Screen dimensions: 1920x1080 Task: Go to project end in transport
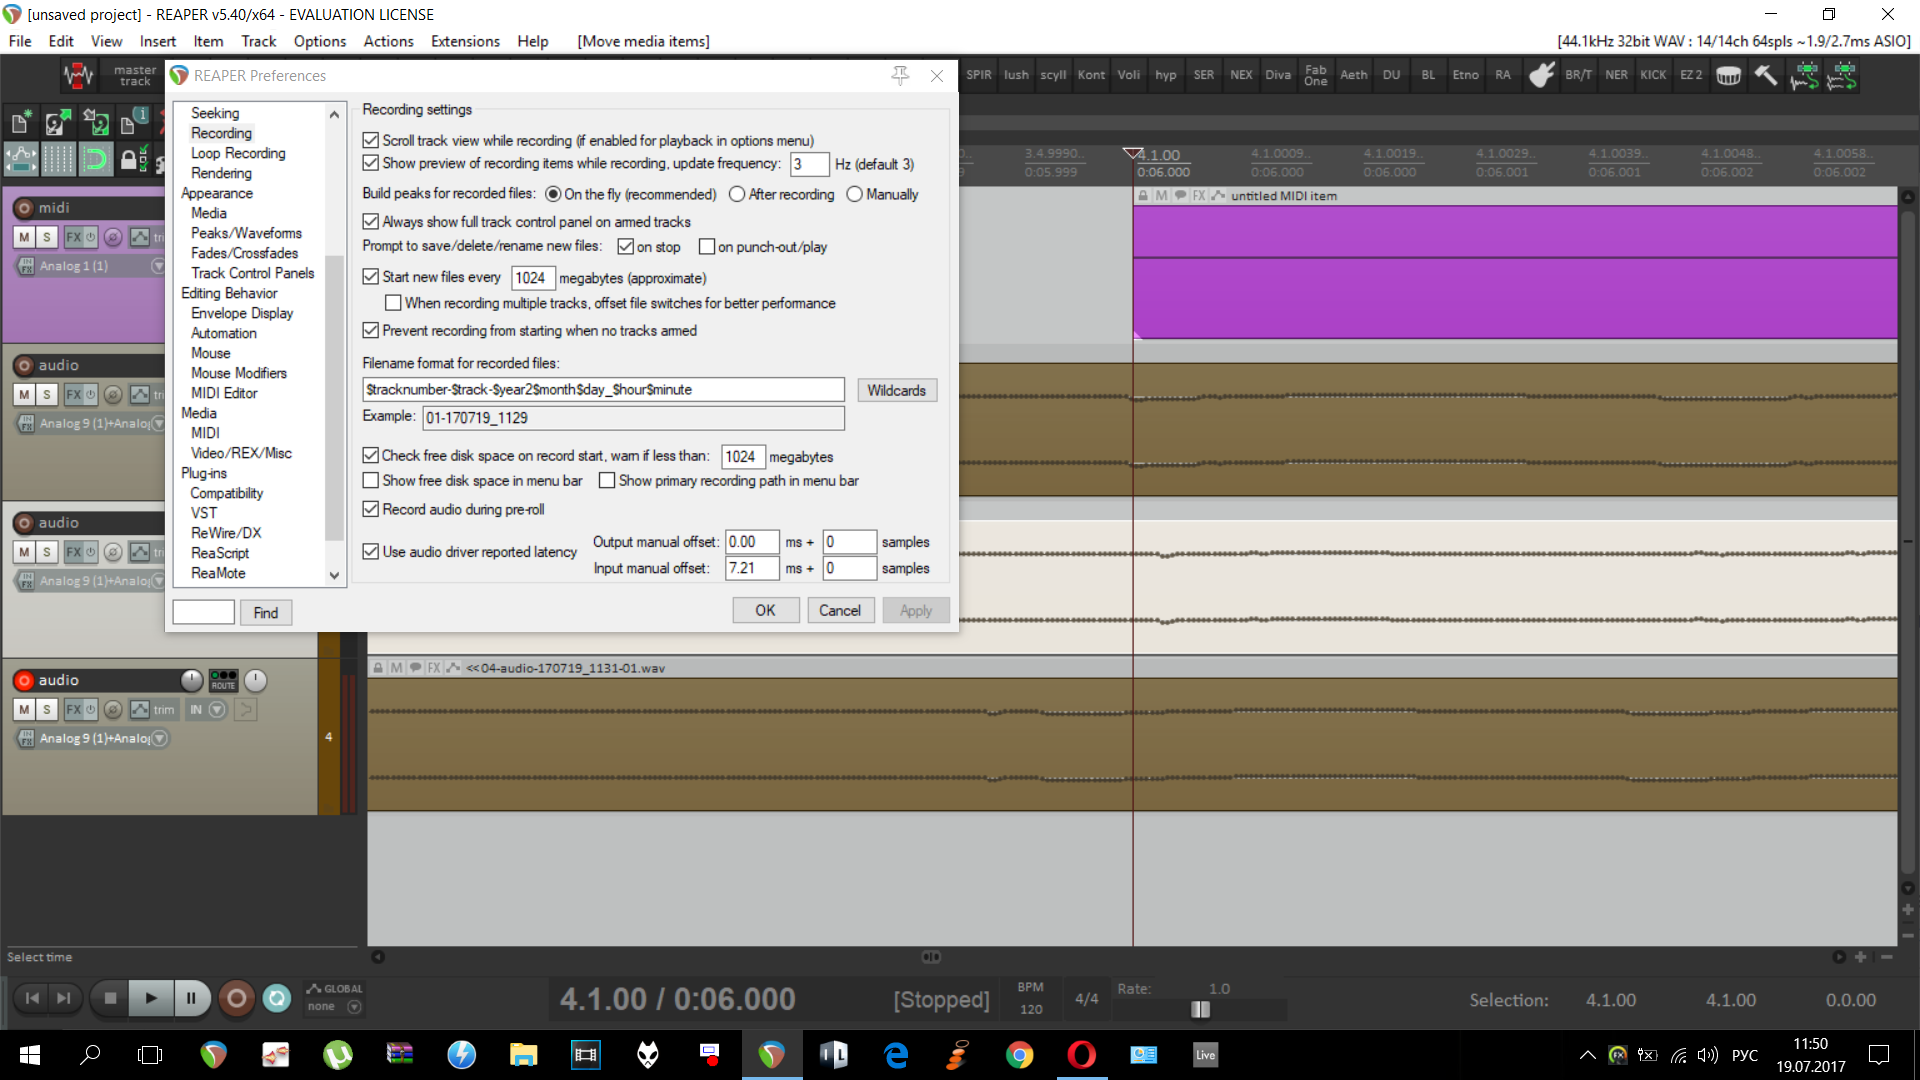pyautogui.click(x=64, y=998)
